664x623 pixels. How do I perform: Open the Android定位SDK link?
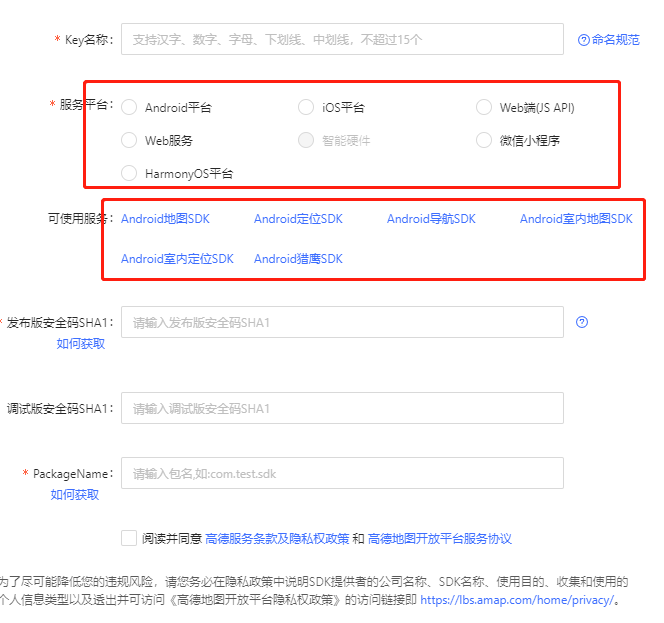tap(298, 219)
